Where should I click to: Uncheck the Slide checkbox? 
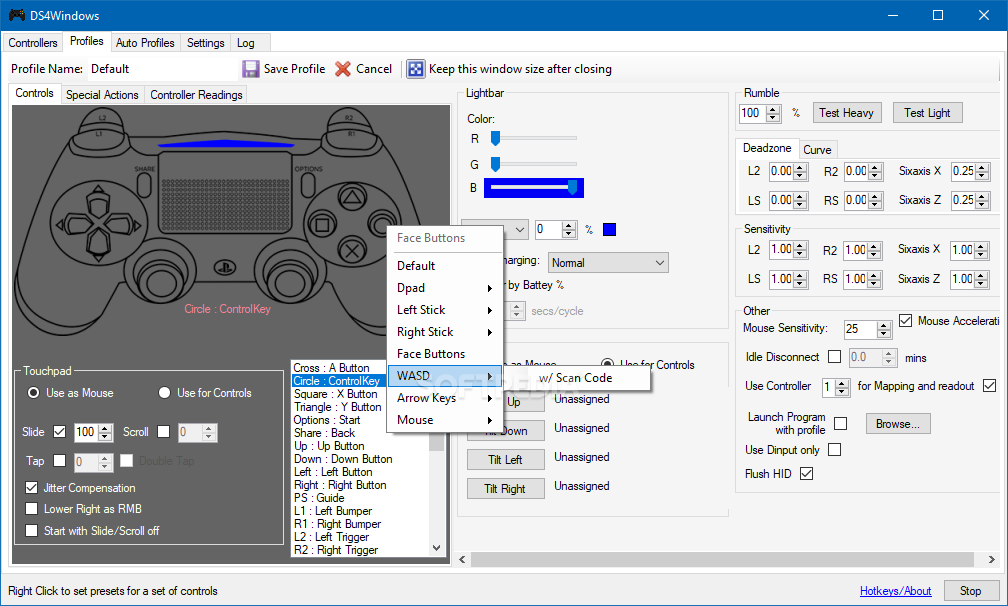60,432
